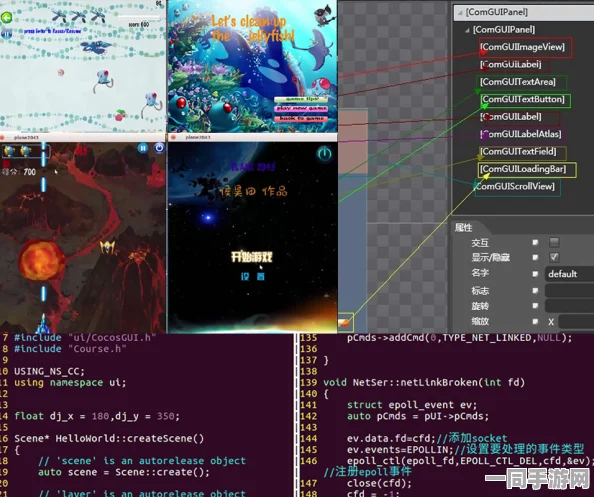This screenshot has width=594, height=497.
Task: Click the 'back to game' button
Action: pyautogui.click(x=302, y=119)
